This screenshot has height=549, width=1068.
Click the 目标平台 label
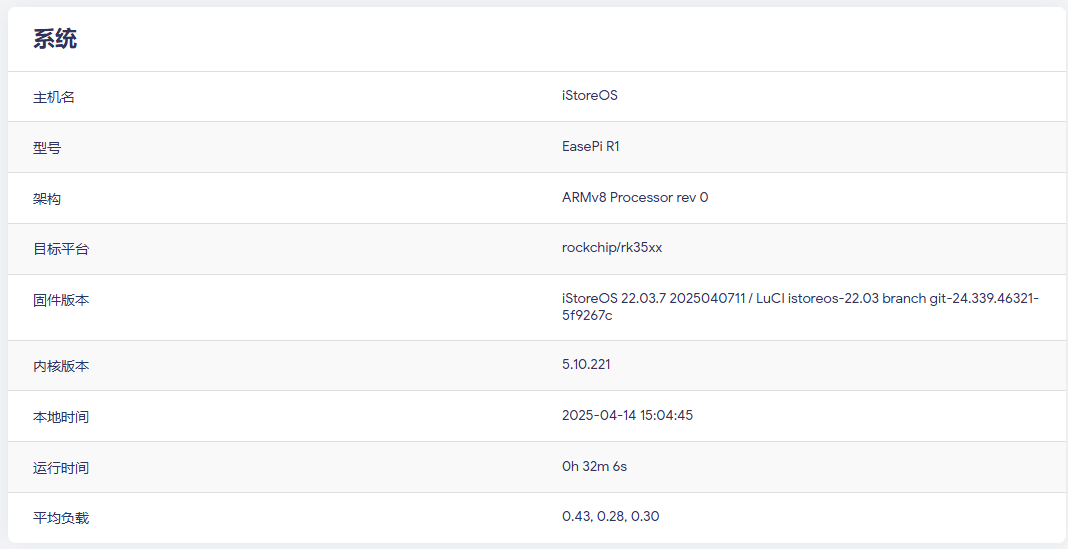pos(61,249)
